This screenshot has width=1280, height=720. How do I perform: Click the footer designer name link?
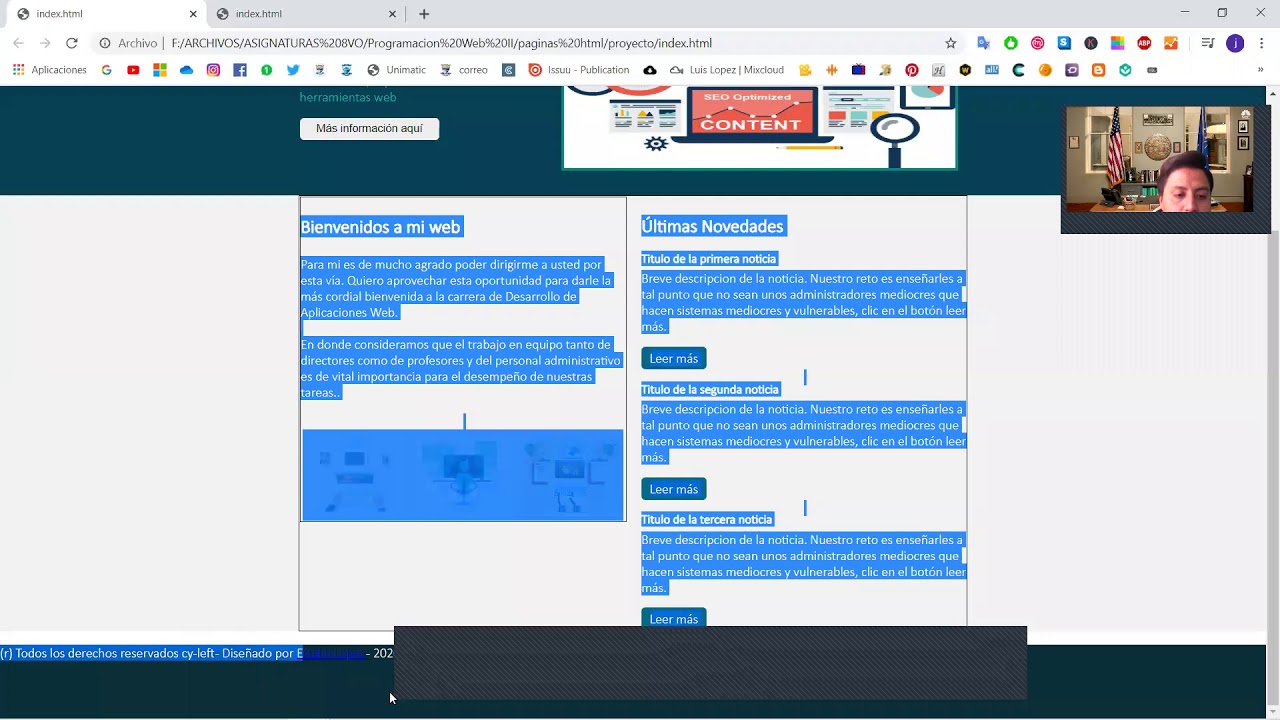(330, 653)
